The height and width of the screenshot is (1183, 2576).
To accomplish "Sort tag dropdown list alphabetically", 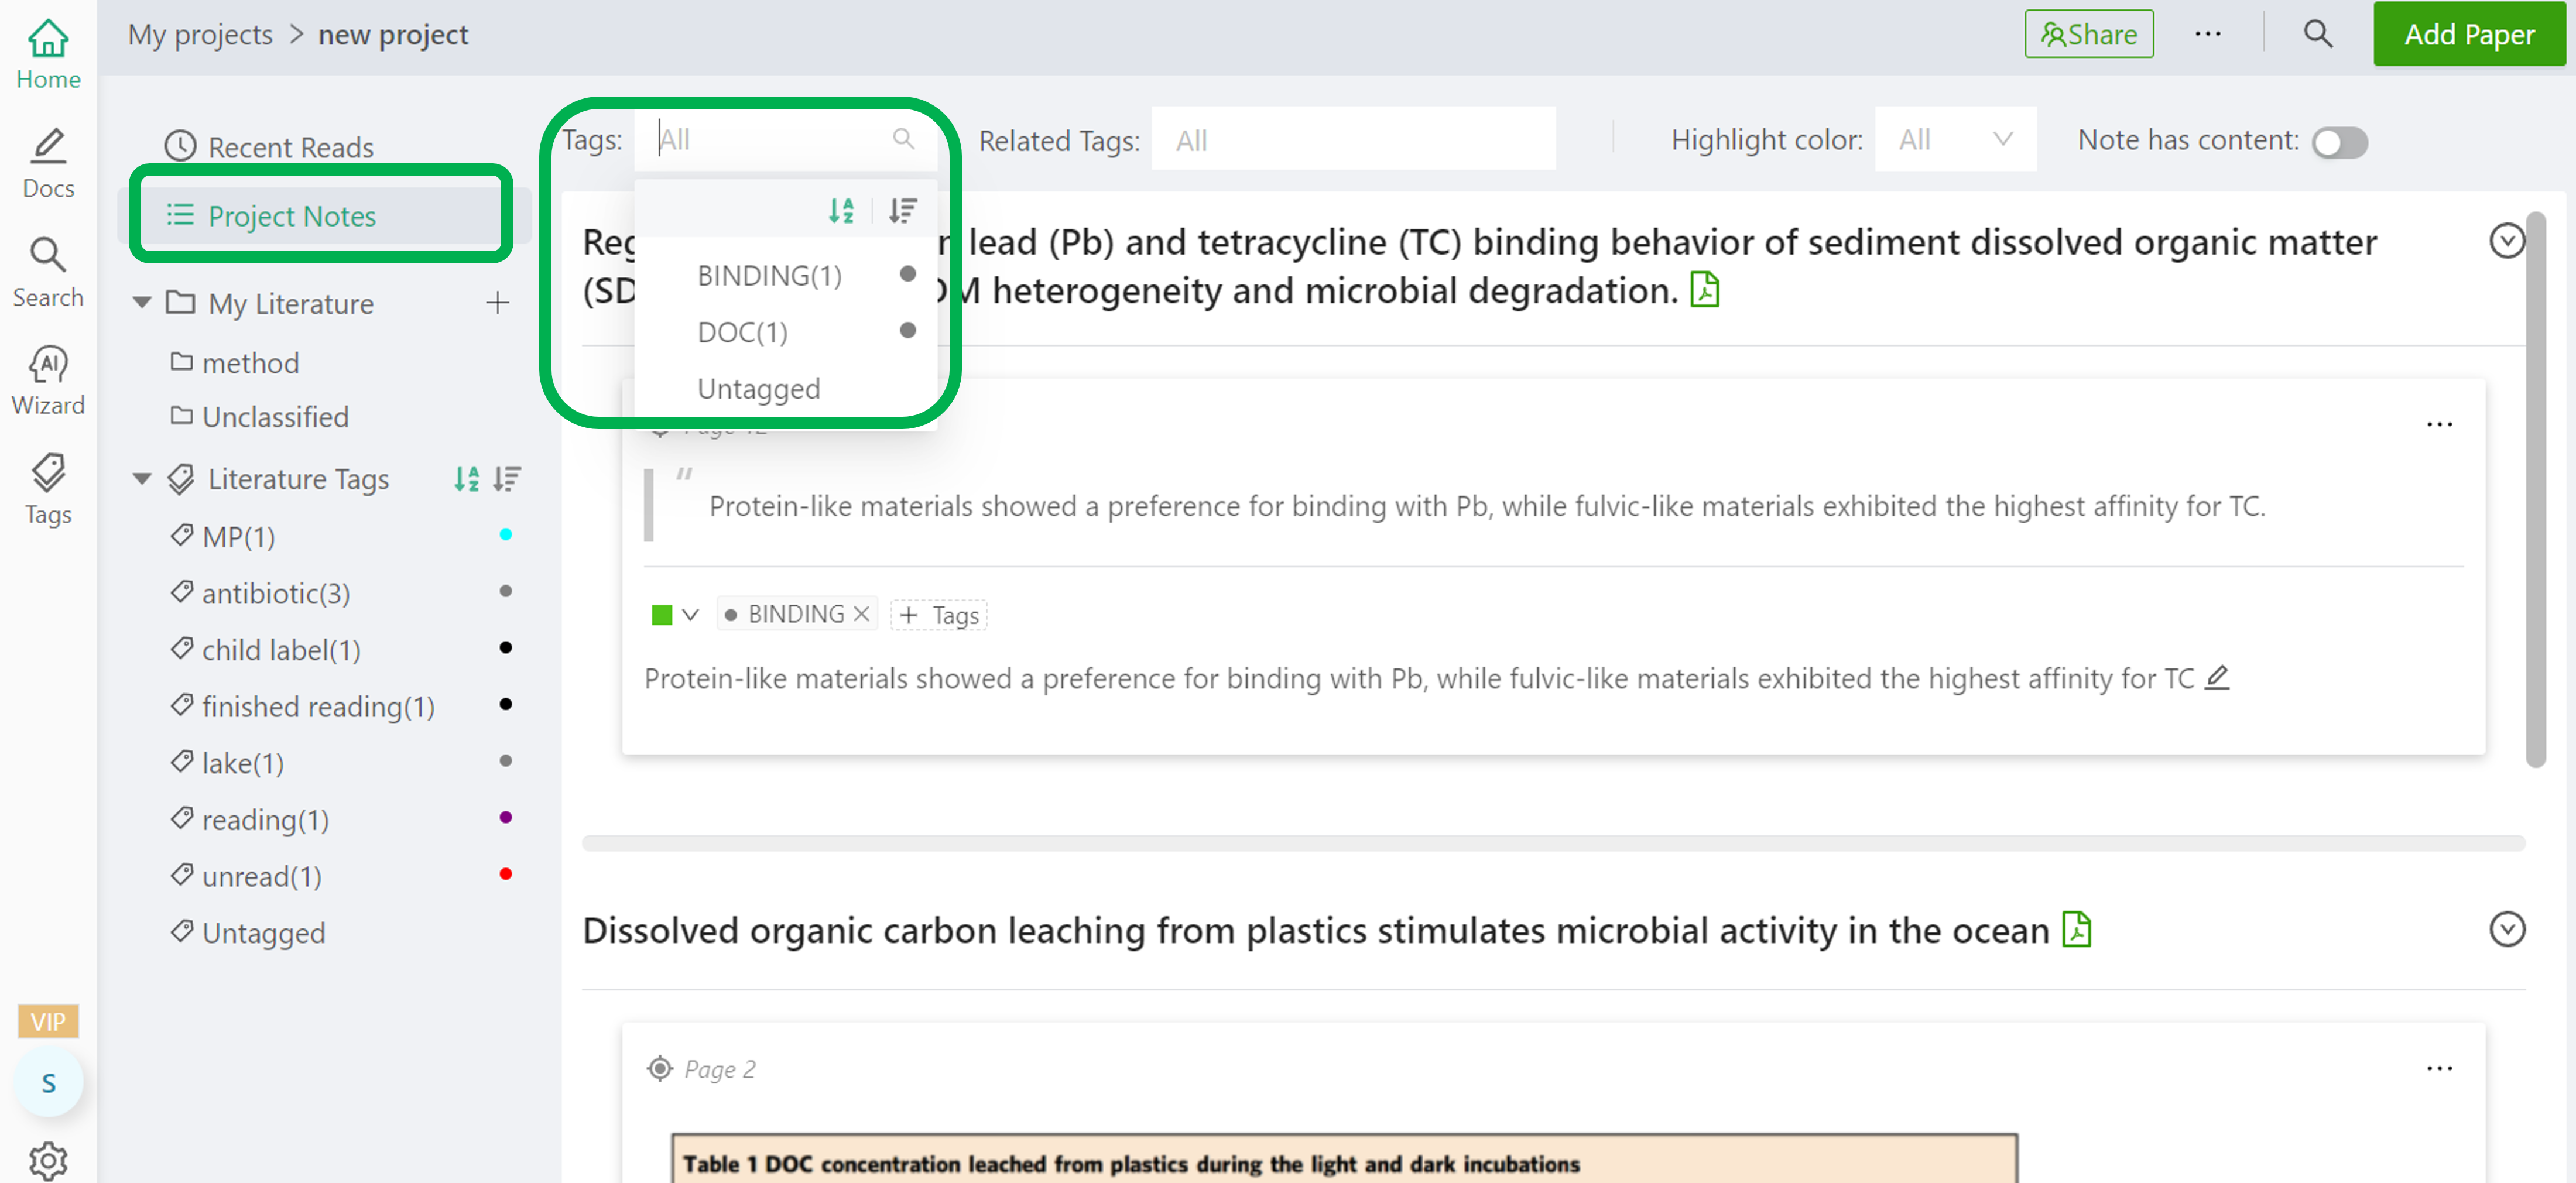I will pos(841,210).
